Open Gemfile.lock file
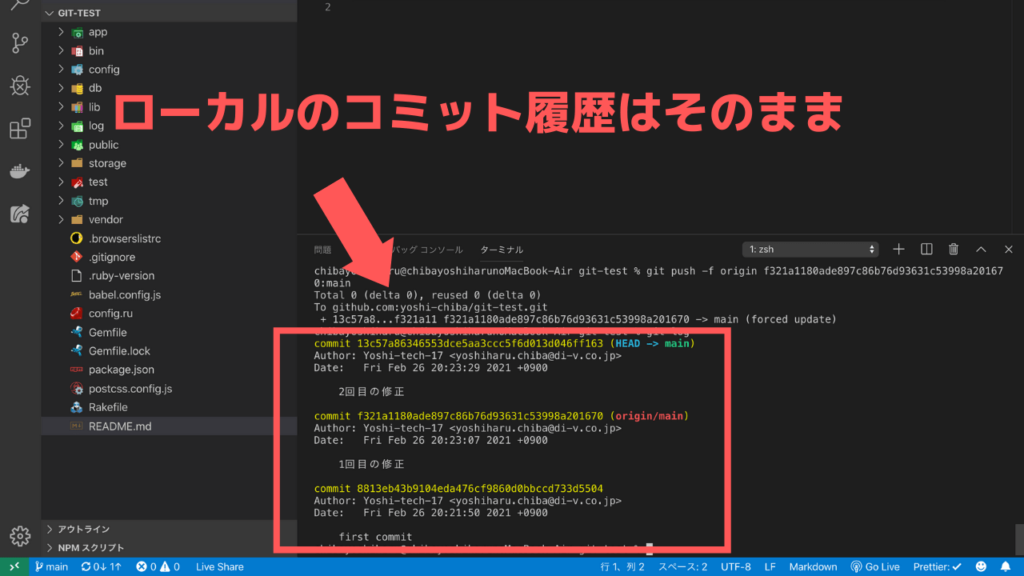Image resolution: width=1024 pixels, height=576 pixels. tap(168, 351)
